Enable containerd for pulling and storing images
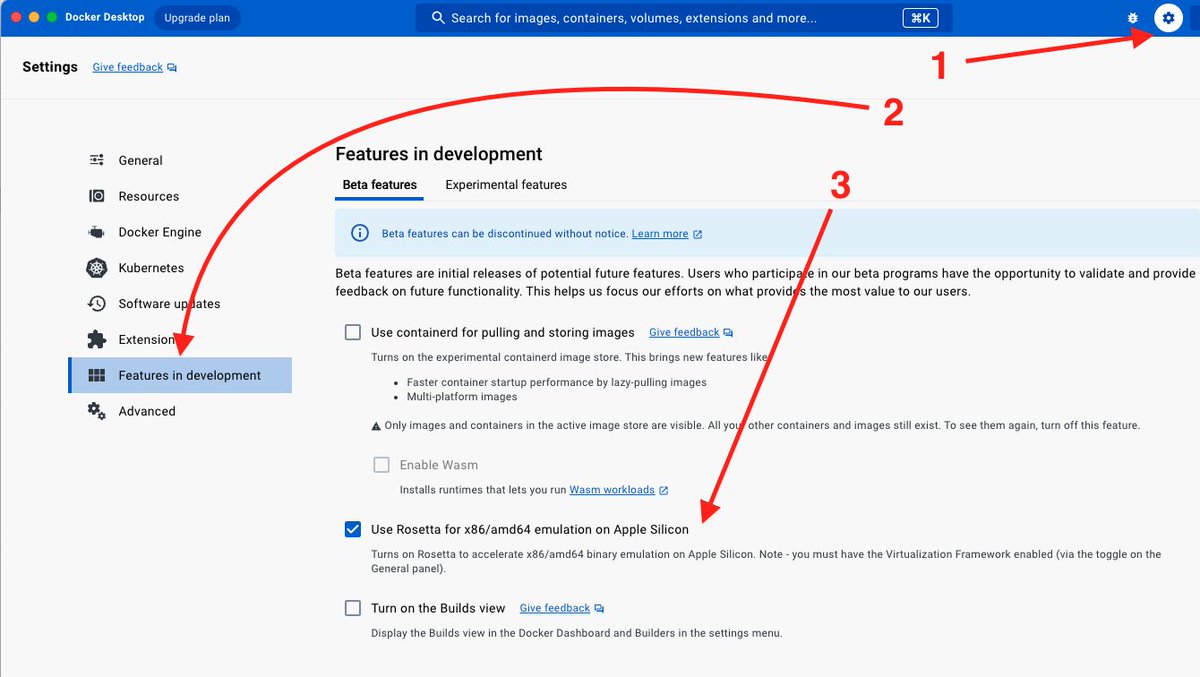 (353, 332)
